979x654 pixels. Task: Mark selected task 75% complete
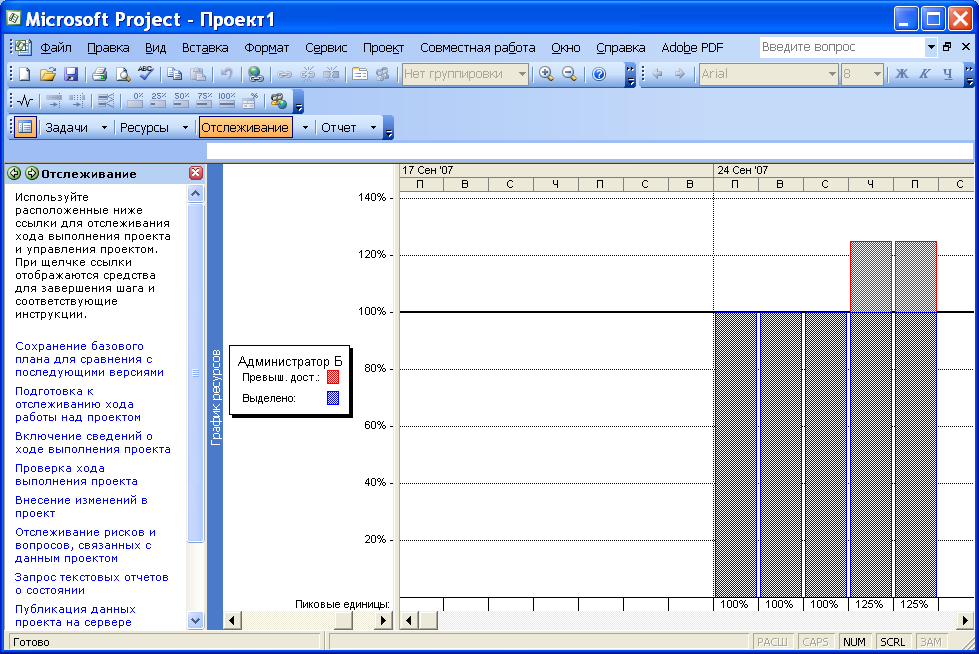204,101
